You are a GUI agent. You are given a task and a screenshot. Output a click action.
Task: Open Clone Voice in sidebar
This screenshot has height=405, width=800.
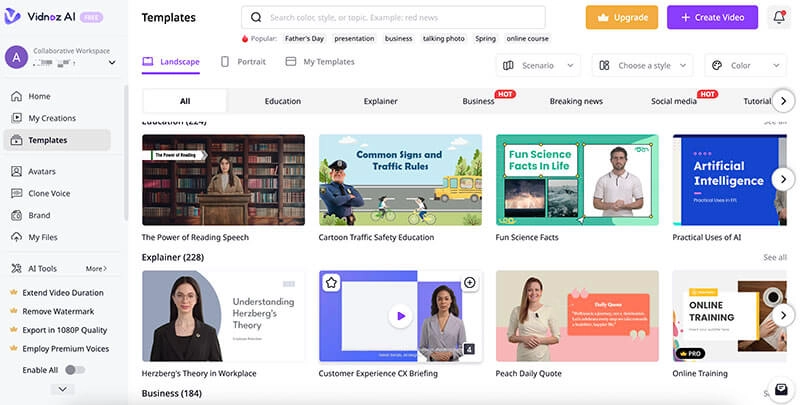(x=47, y=193)
